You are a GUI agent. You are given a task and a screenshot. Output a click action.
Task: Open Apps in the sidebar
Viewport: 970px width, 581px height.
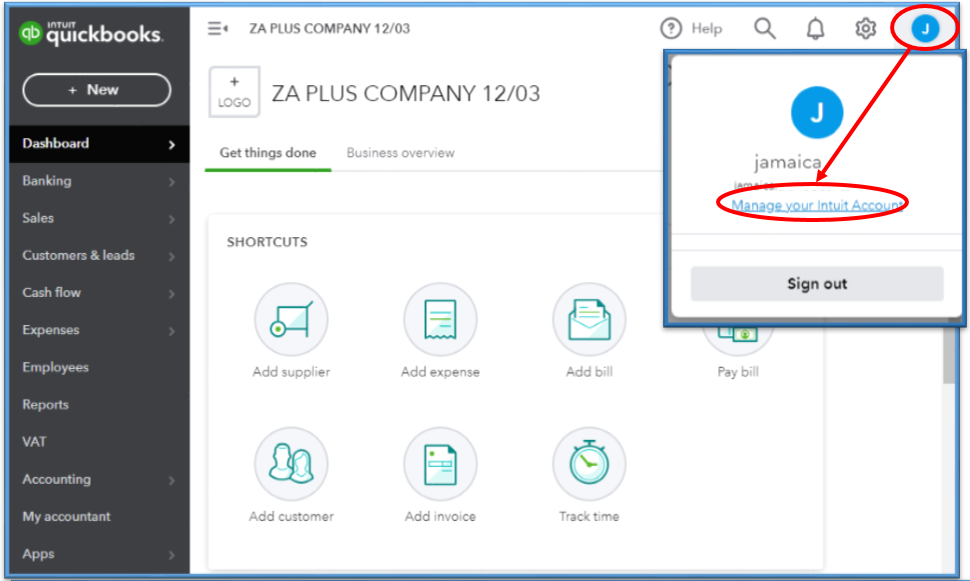click(100, 554)
